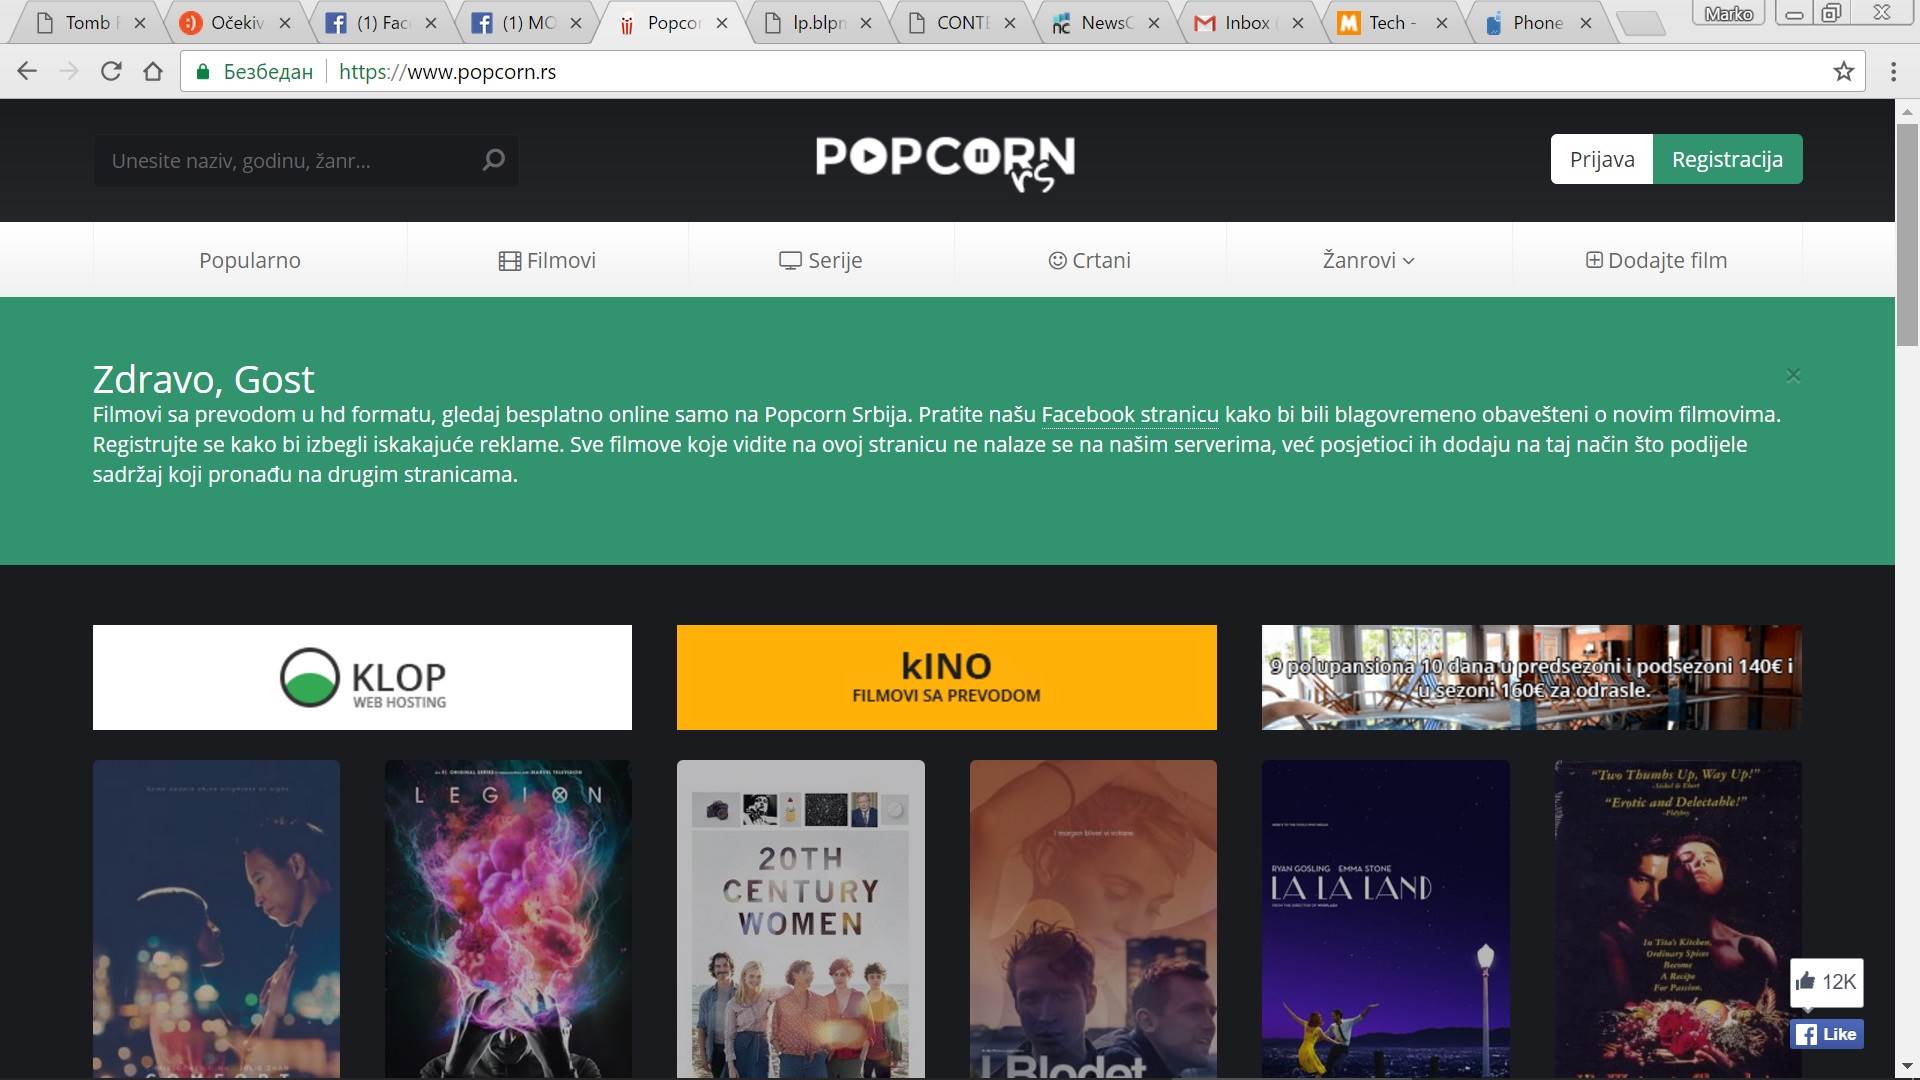Screen dimensions: 1920x1080
Task: Expand the Žanrovi dropdown
Action: [1368, 260]
